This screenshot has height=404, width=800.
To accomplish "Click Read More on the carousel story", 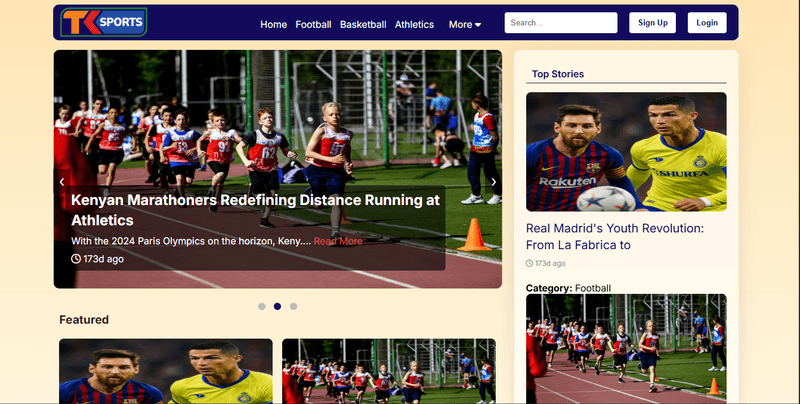I will tap(338, 241).
